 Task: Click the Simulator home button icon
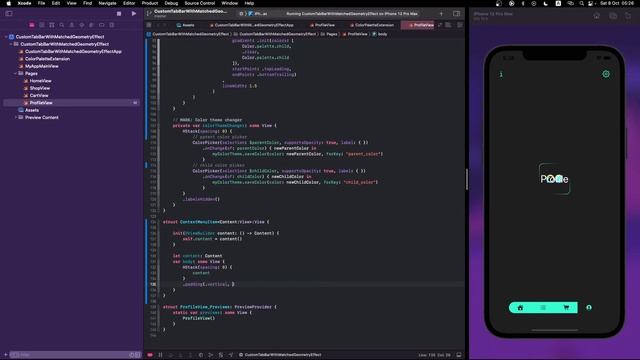597,16
